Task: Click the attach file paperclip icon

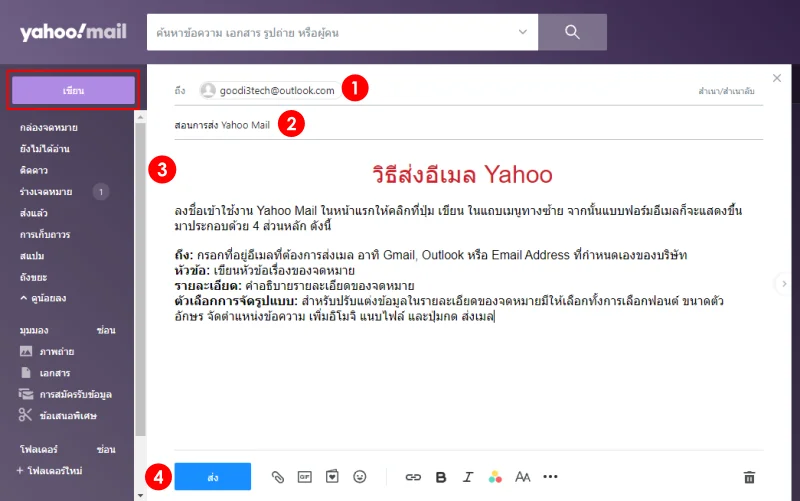Action: point(278,477)
